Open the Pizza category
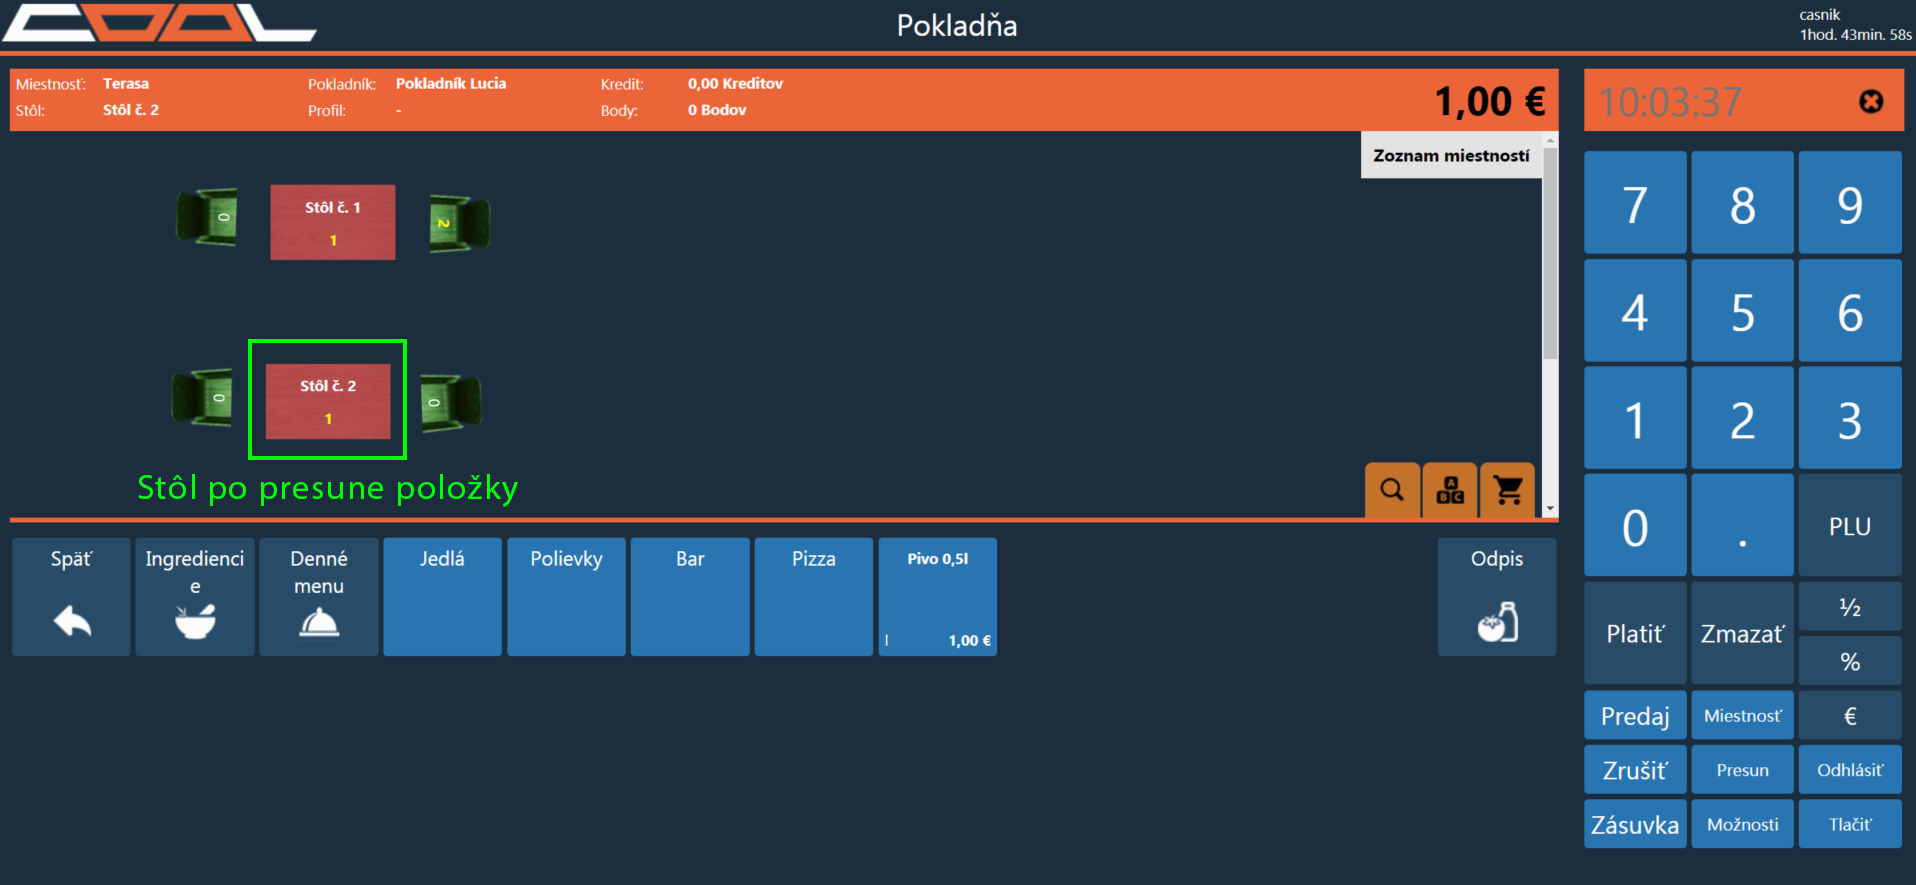Screen dimensions: 1916x885 pyautogui.click(x=813, y=597)
